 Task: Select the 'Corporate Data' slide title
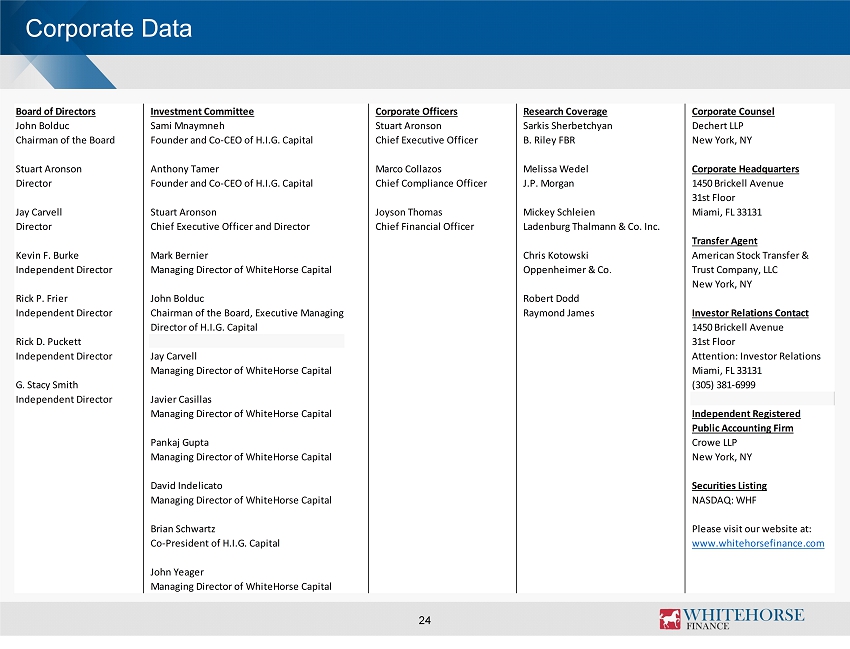click(108, 29)
